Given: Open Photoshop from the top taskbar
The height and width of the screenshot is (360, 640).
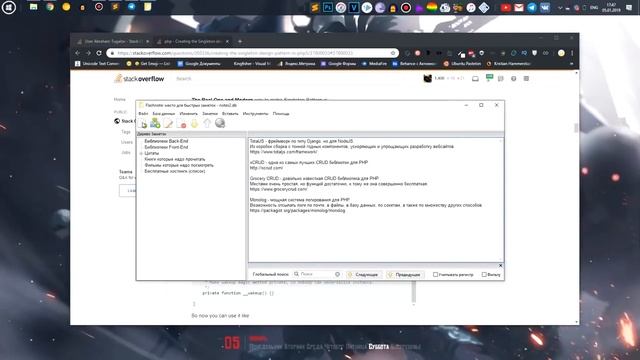Looking at the screenshot, I should coord(328,7).
